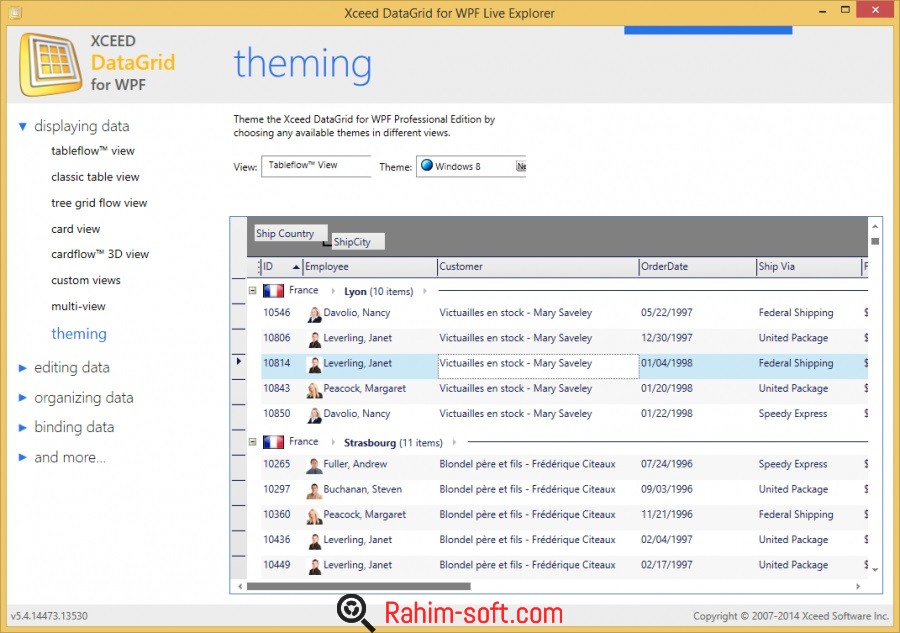
Task: Sort by the Ship Via column header
Action: [x=809, y=266]
